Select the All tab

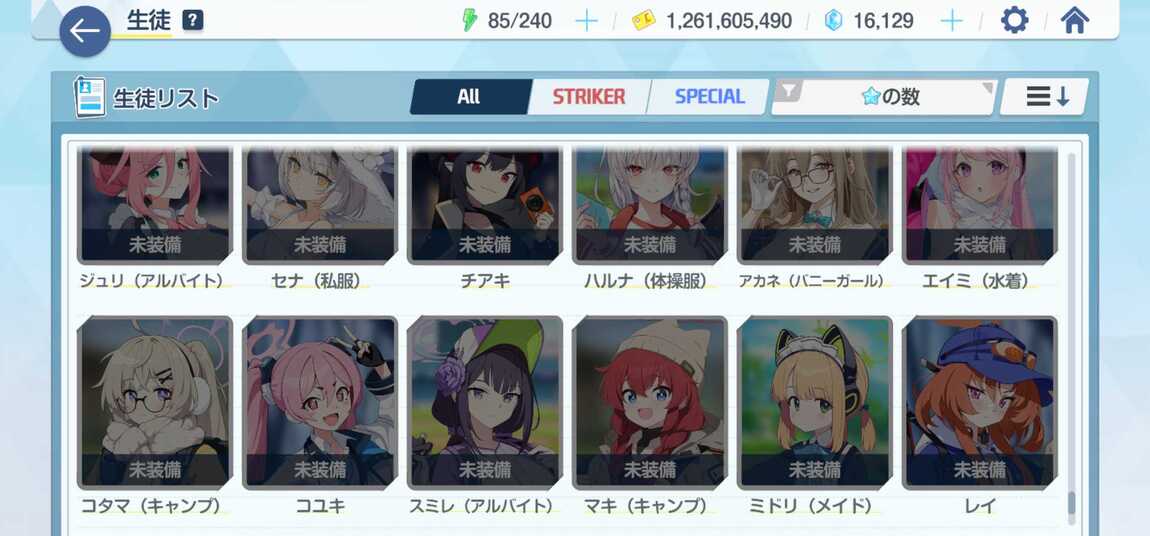tap(469, 97)
